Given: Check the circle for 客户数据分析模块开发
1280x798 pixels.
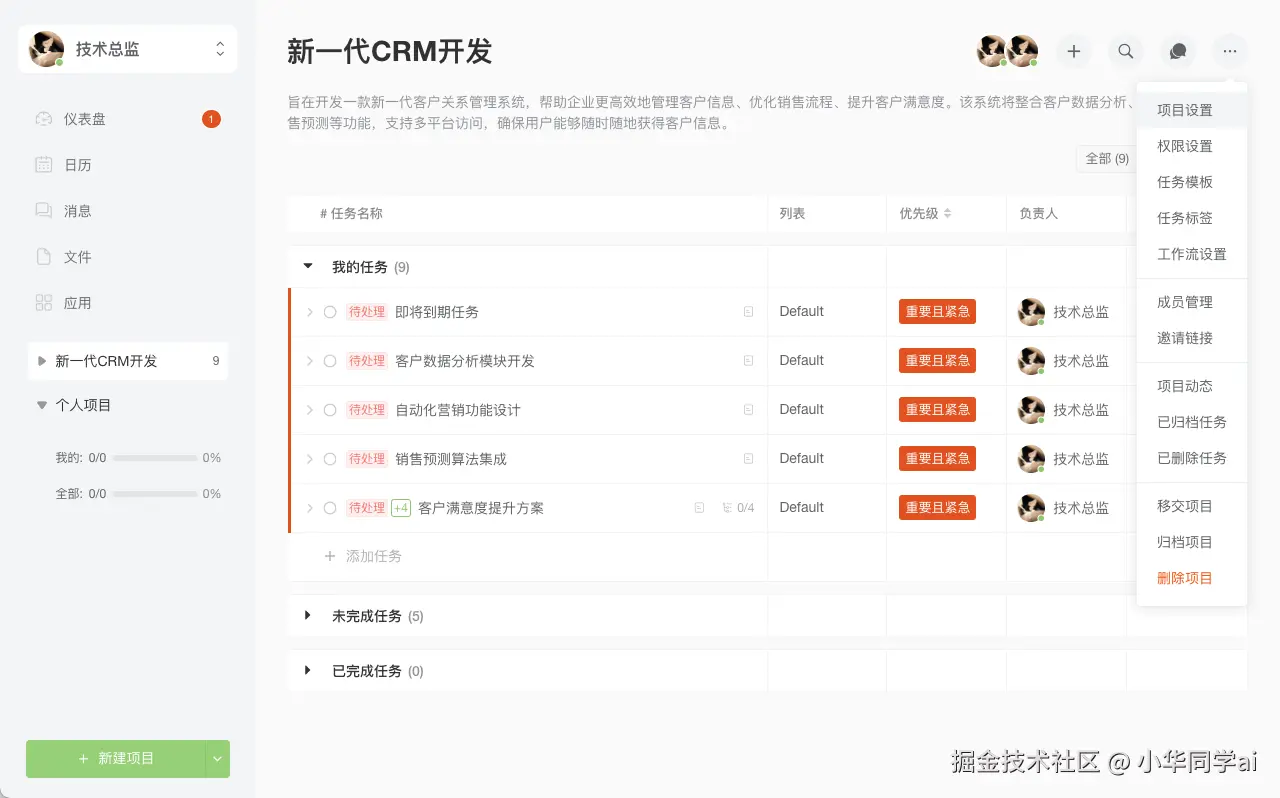Looking at the screenshot, I should click(x=330, y=361).
